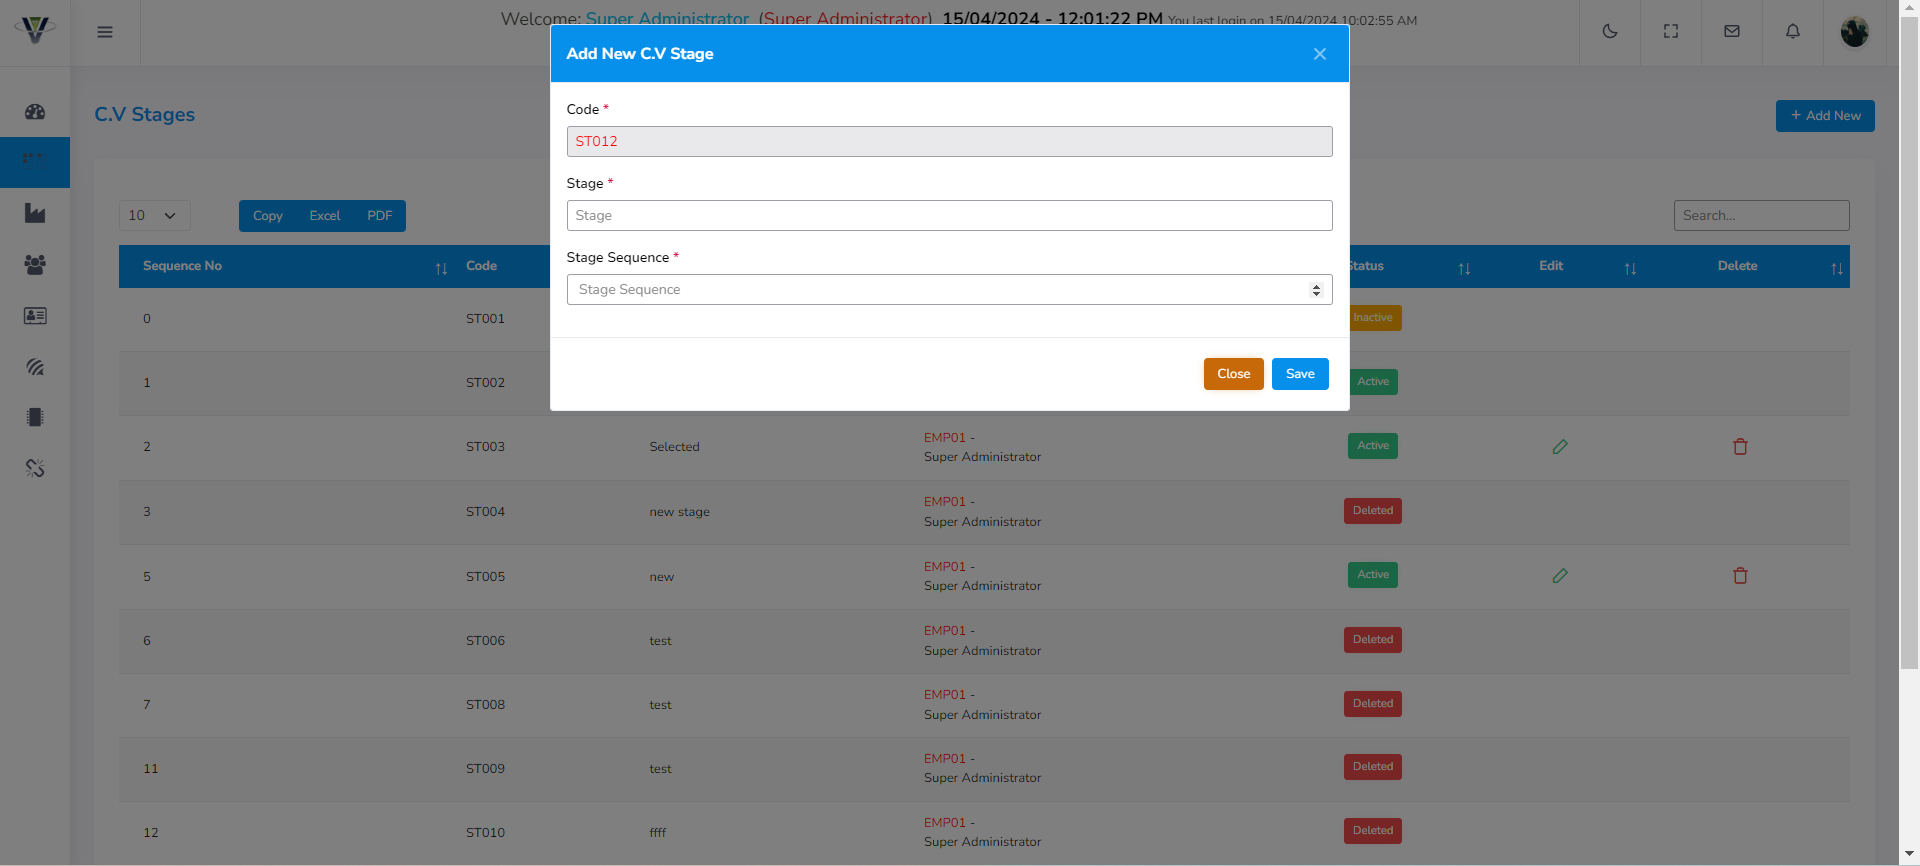Click the page vertical scrollbar
This screenshot has height=866, width=1920.
click(1910, 343)
